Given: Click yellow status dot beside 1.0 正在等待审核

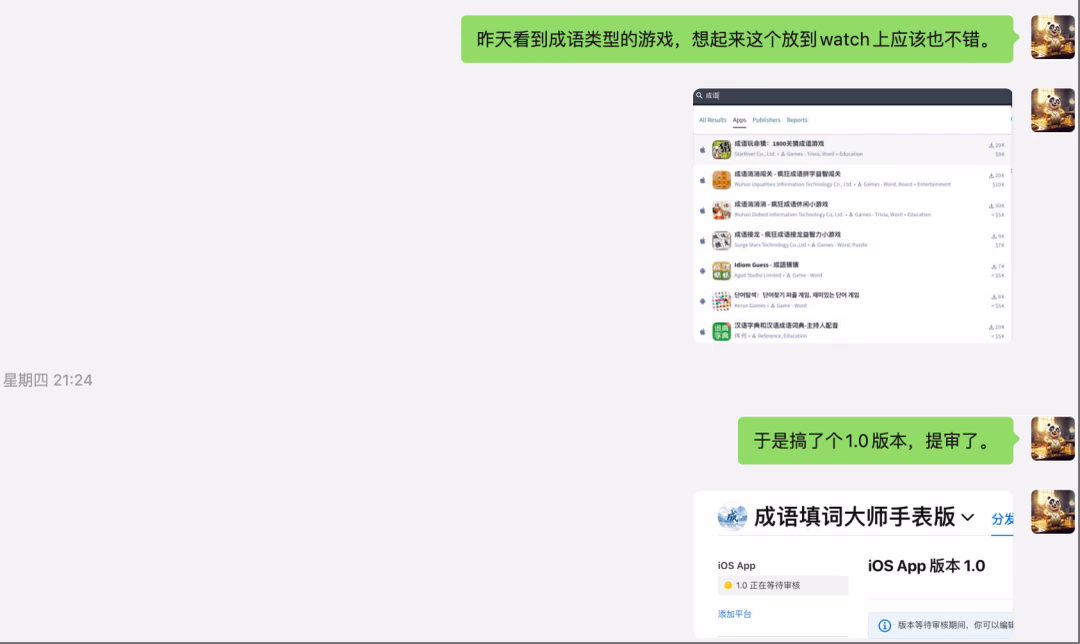Looking at the screenshot, I should click(728, 585).
